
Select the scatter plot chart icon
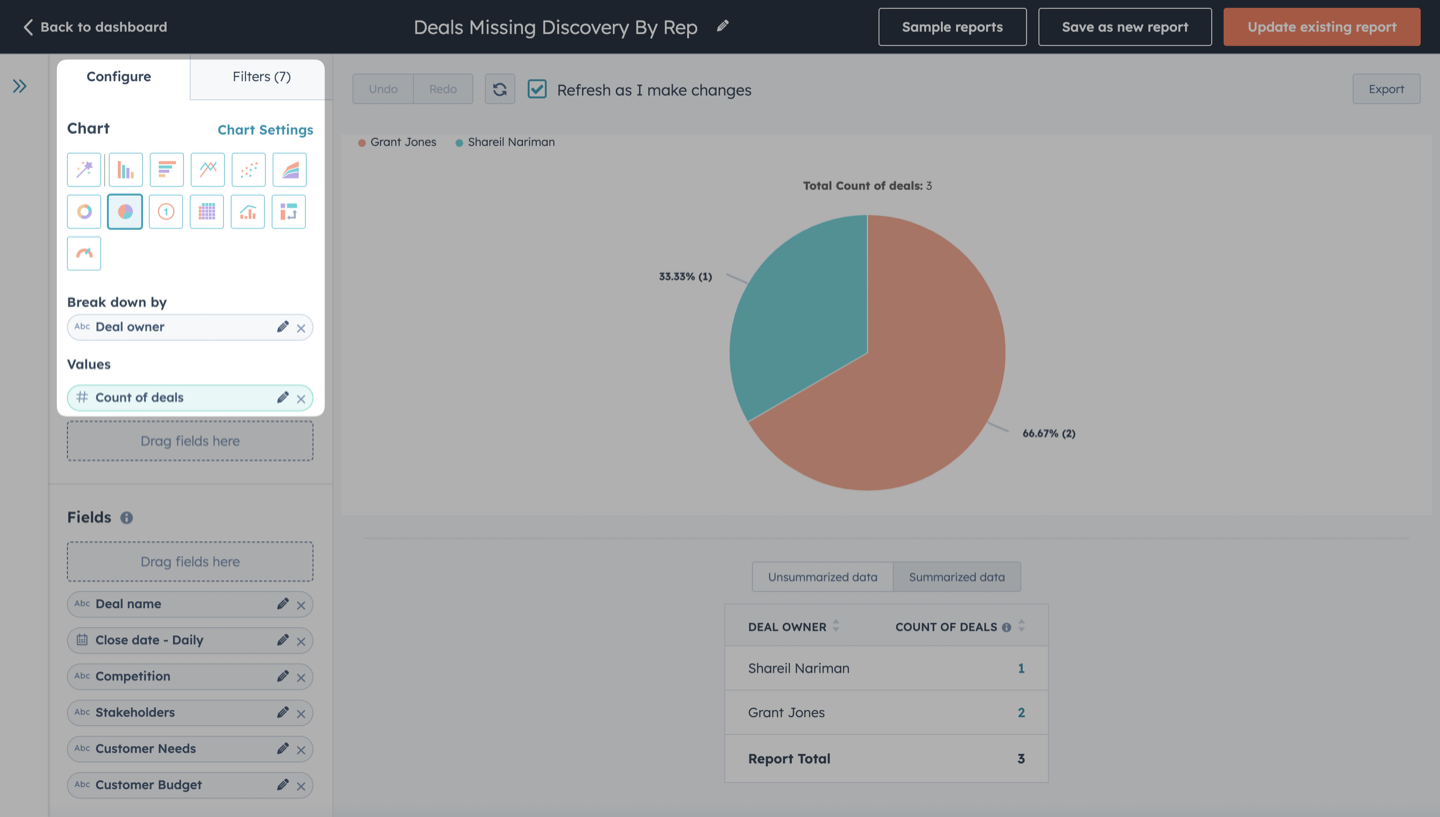coord(248,170)
